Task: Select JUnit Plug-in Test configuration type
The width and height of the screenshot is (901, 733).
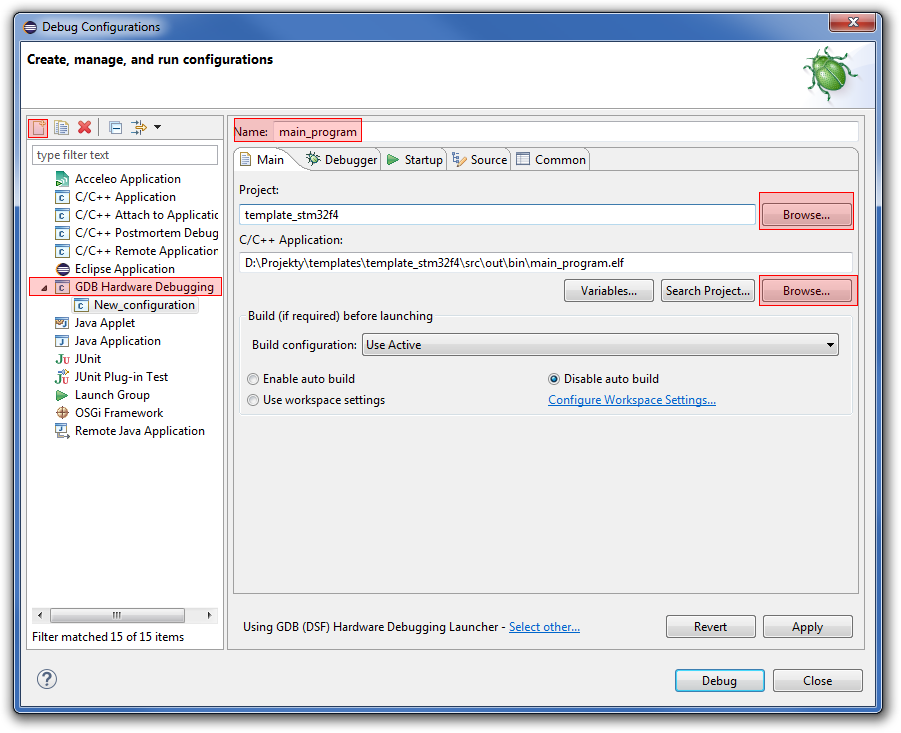Action: (121, 377)
